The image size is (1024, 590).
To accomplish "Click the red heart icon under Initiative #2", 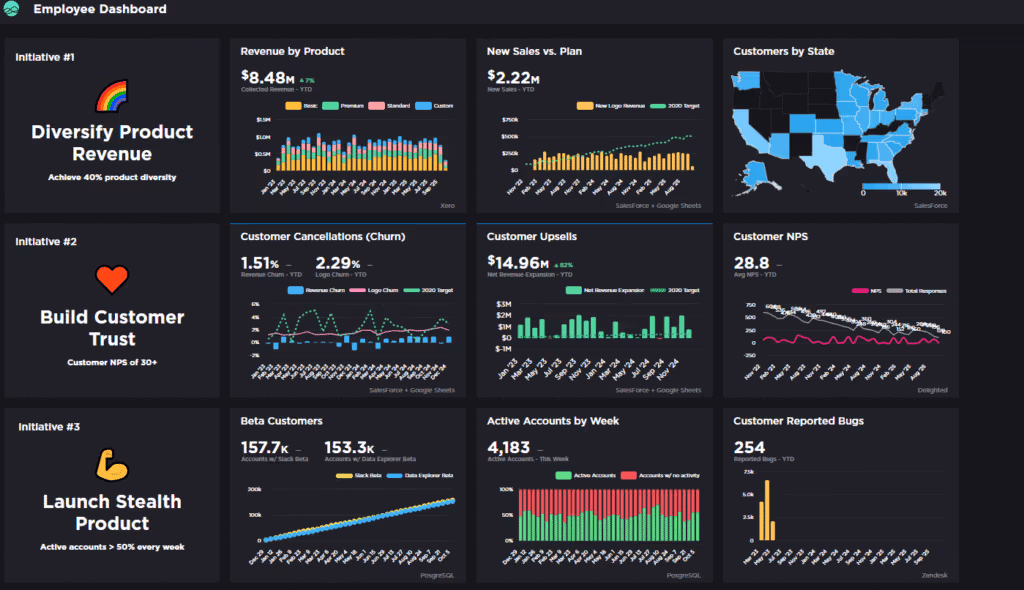I will 112,279.
